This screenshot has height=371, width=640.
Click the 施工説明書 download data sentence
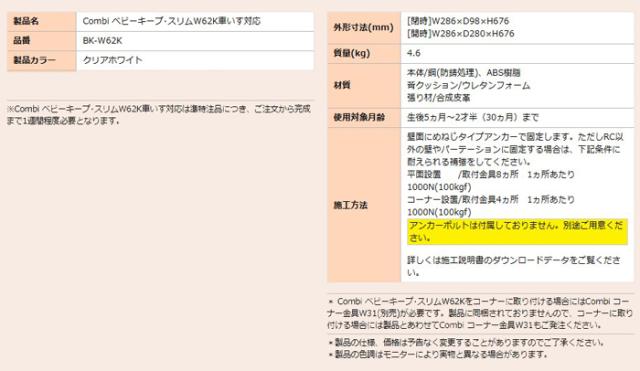tap(514, 266)
